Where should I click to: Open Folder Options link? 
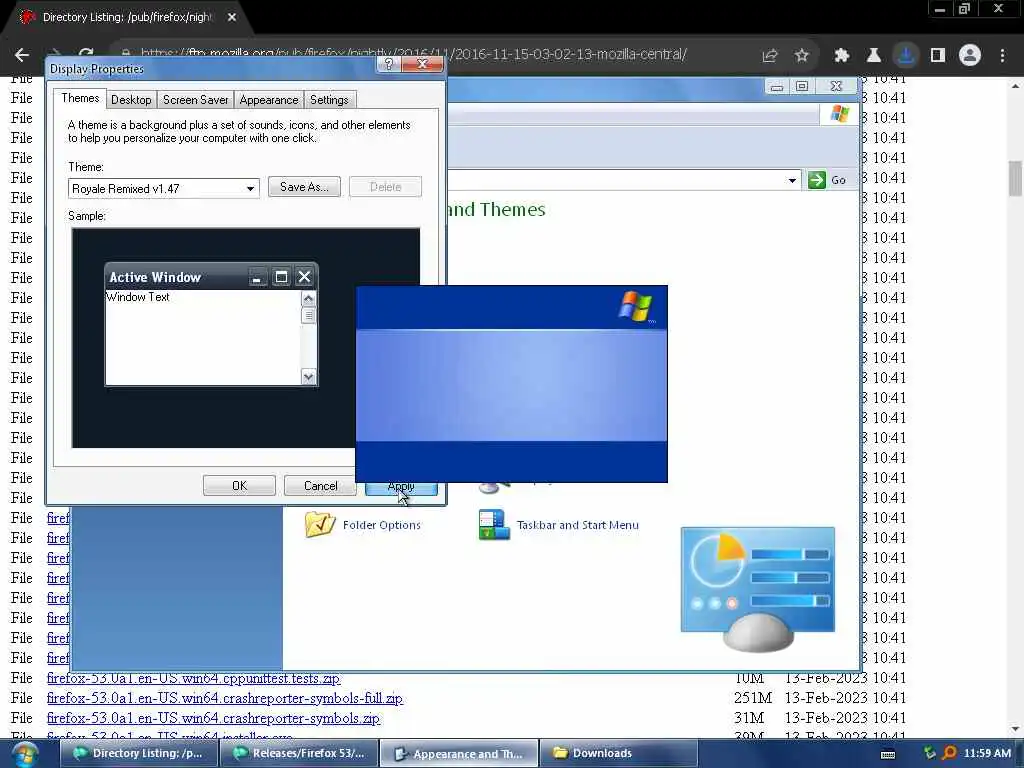pos(381,525)
